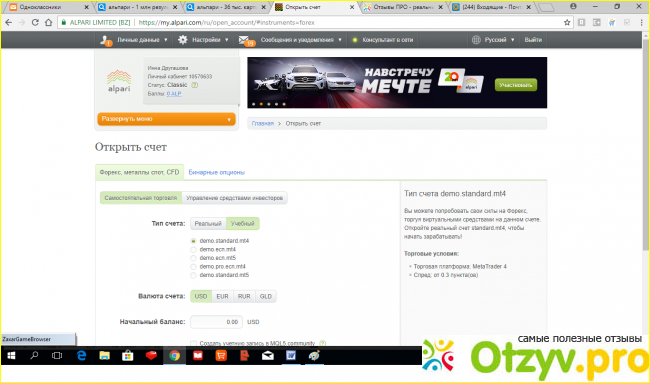The image size is (650, 383).
Task: Click the settings gear icon in top menu
Action: [183, 40]
